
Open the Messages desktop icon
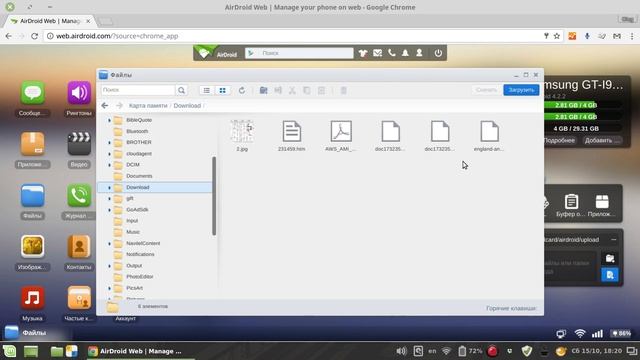coord(33,93)
